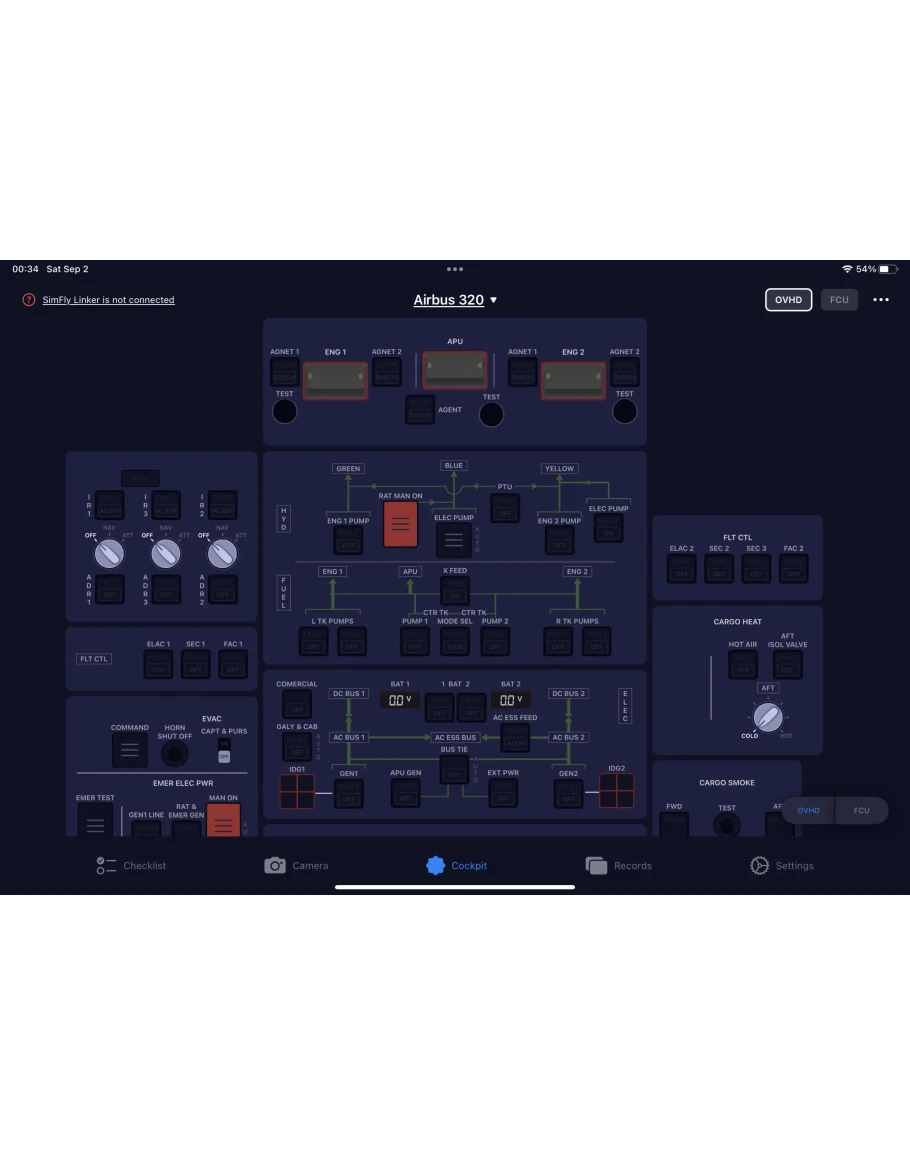
Task: Discharge ENG 1 AGNET 1 squib
Action: tap(284, 372)
